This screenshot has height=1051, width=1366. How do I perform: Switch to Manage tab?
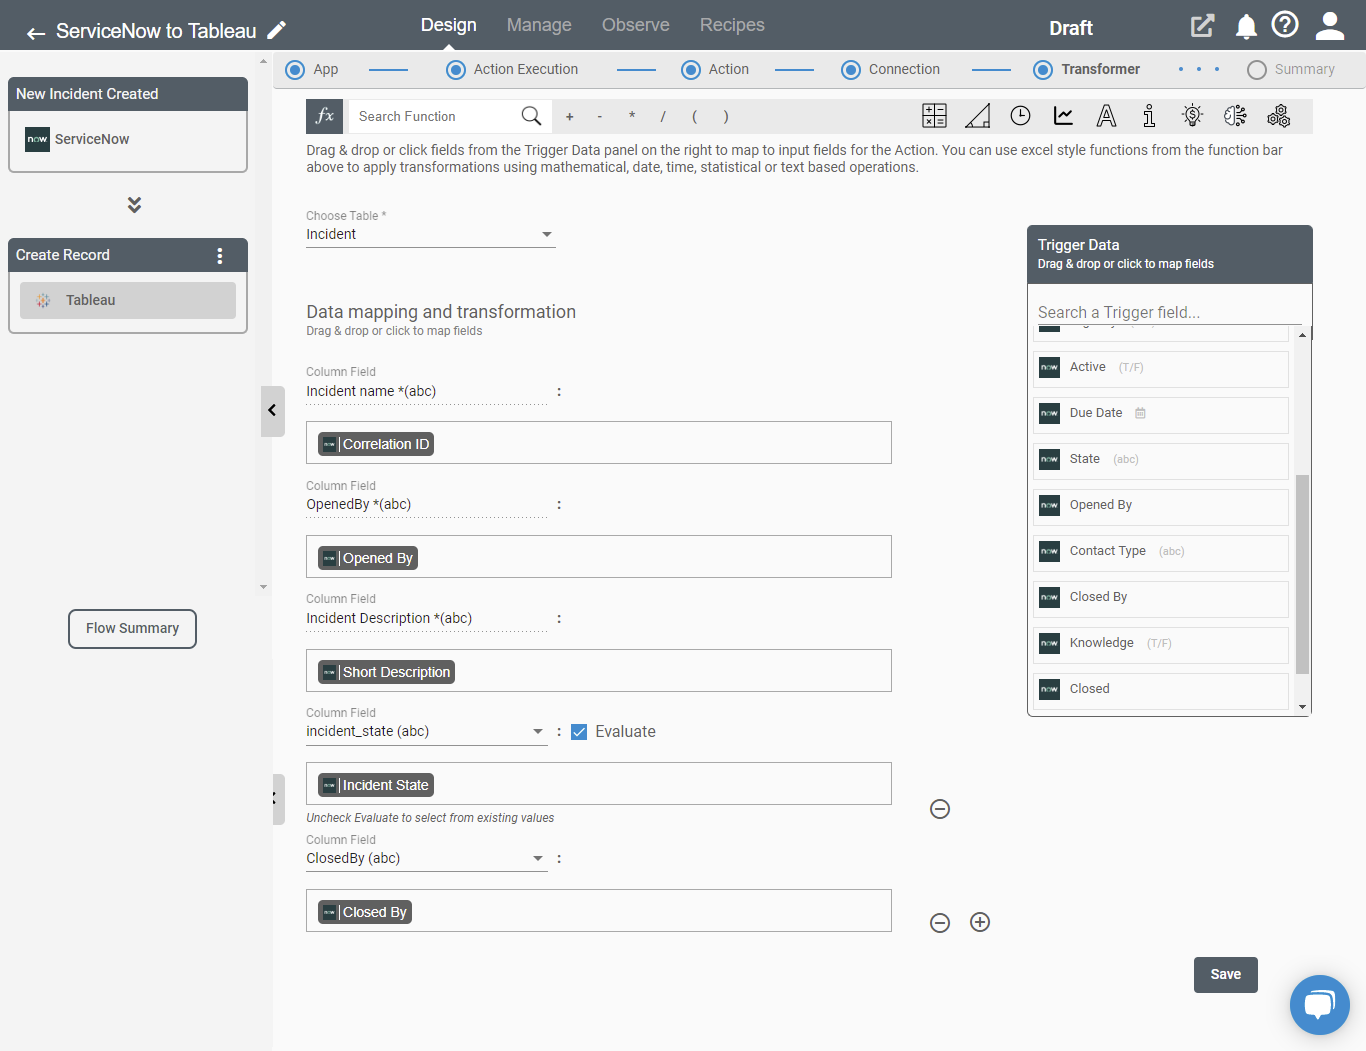539,25
